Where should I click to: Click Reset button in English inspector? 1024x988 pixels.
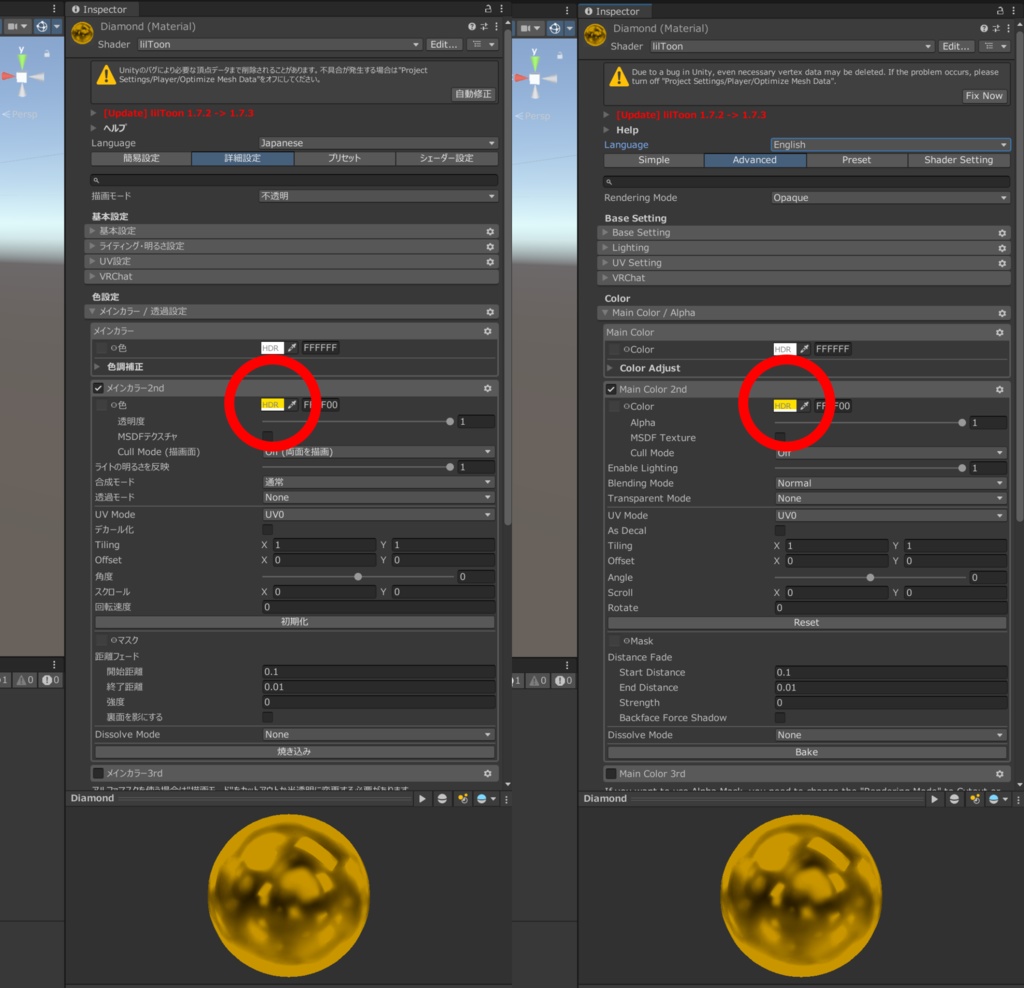click(807, 623)
